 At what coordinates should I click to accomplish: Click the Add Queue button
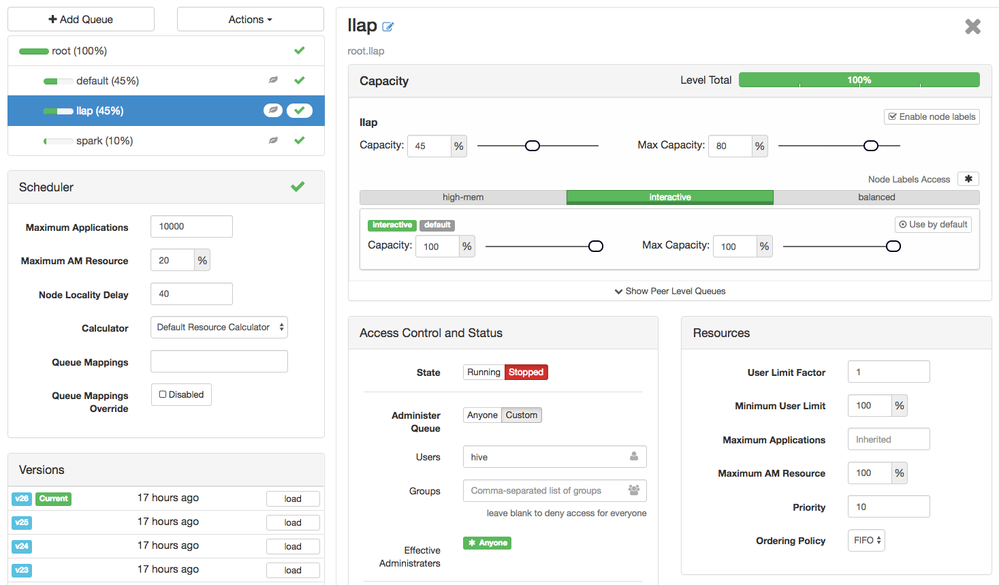pos(81,19)
